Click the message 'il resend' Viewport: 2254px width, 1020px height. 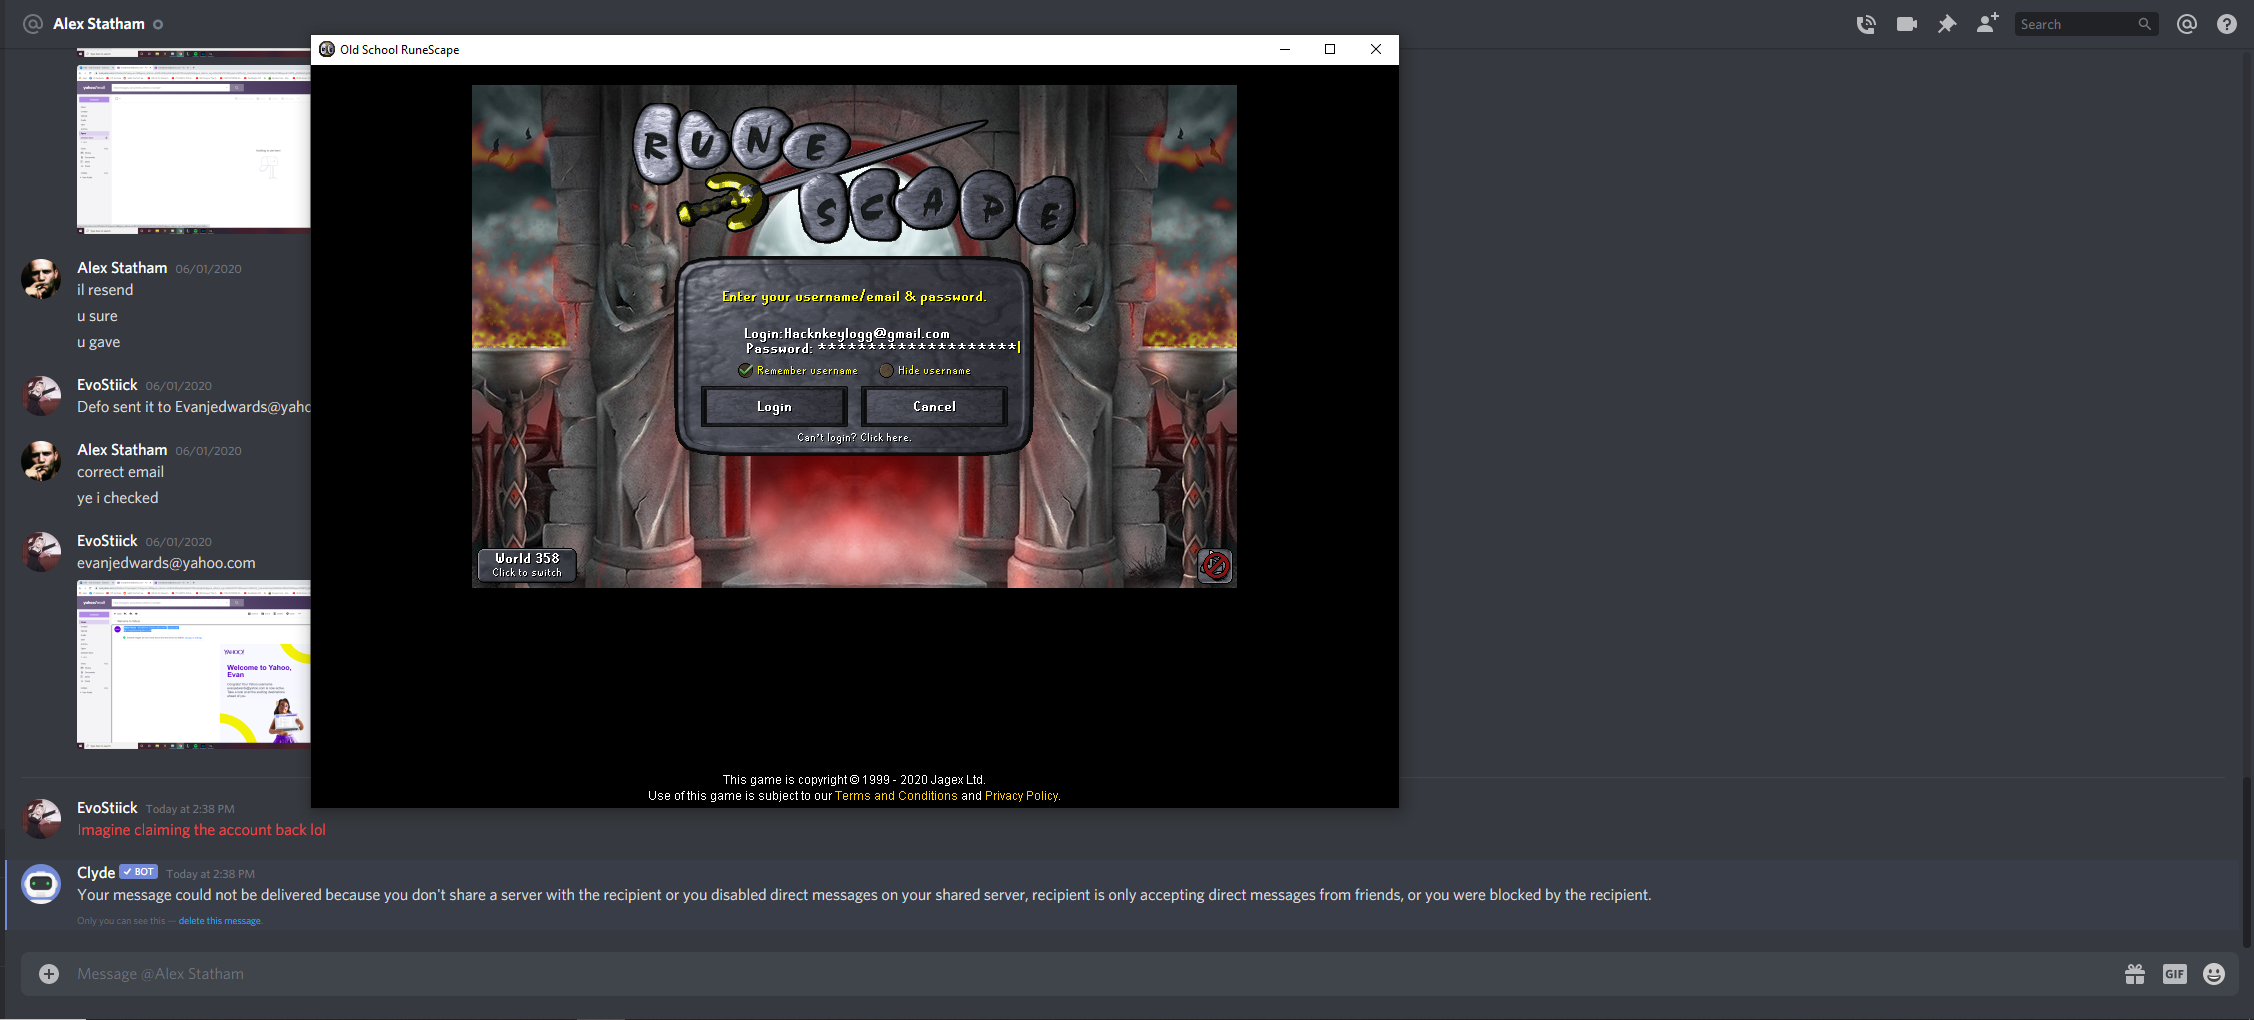(x=105, y=290)
